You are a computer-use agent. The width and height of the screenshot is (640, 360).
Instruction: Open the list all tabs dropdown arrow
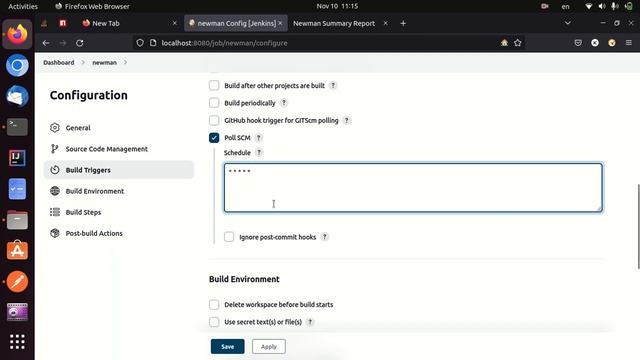[568, 23]
